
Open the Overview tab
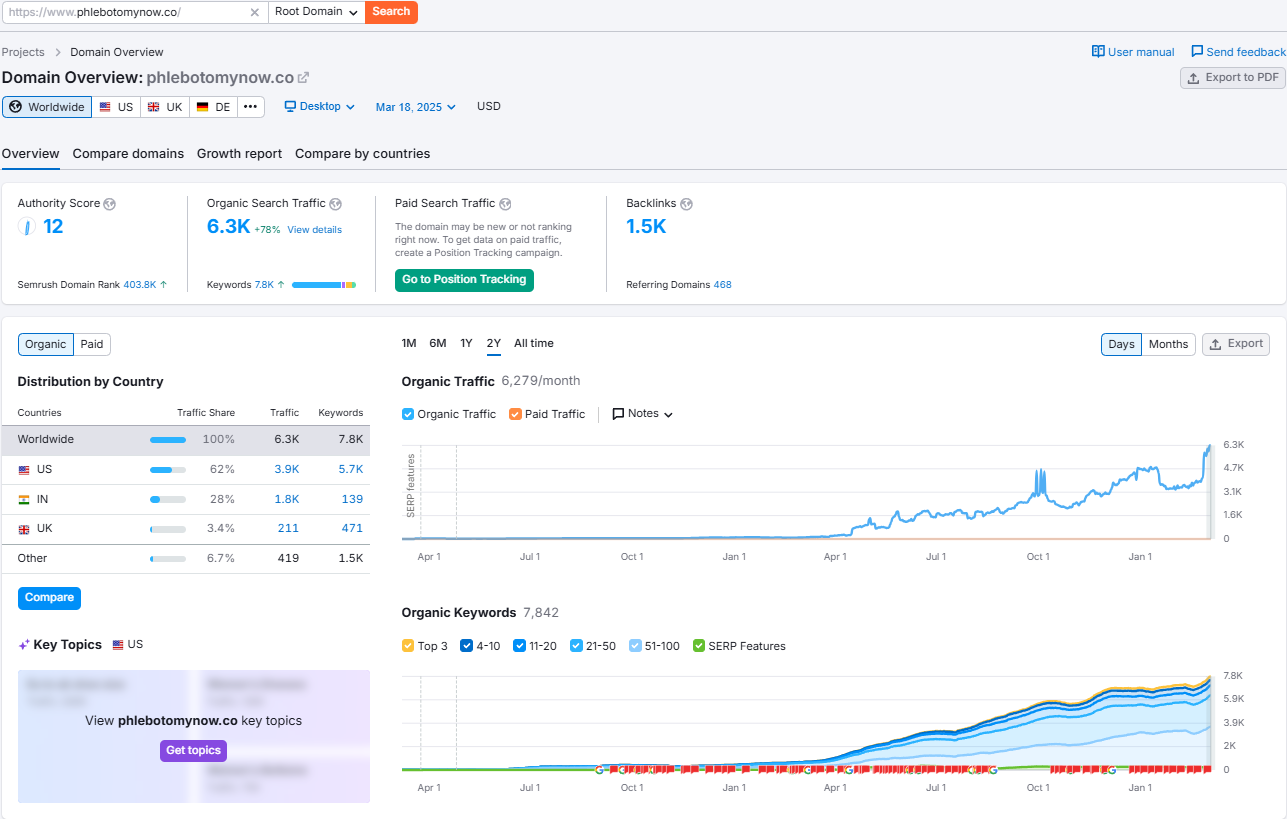[31, 154]
